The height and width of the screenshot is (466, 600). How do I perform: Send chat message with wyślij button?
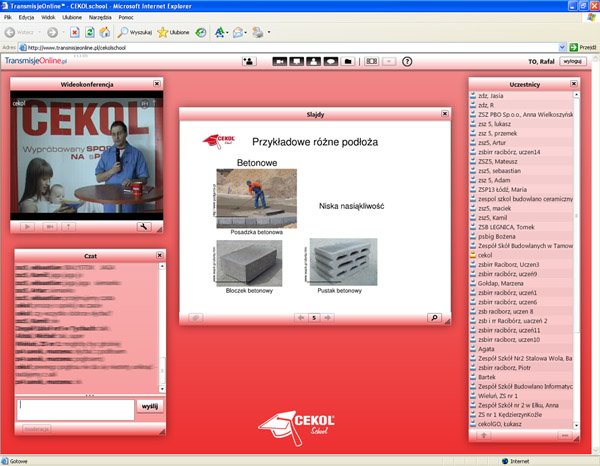click(150, 406)
